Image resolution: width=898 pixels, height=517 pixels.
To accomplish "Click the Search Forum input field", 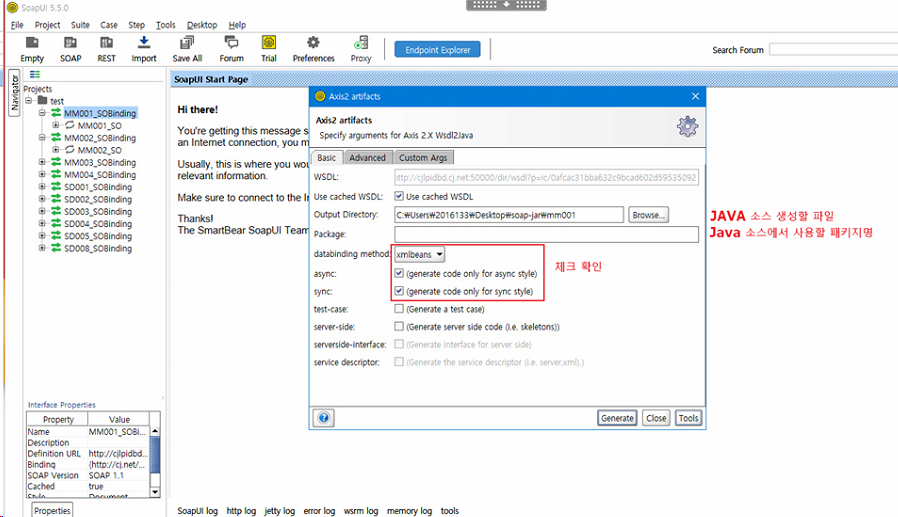I will point(833,50).
